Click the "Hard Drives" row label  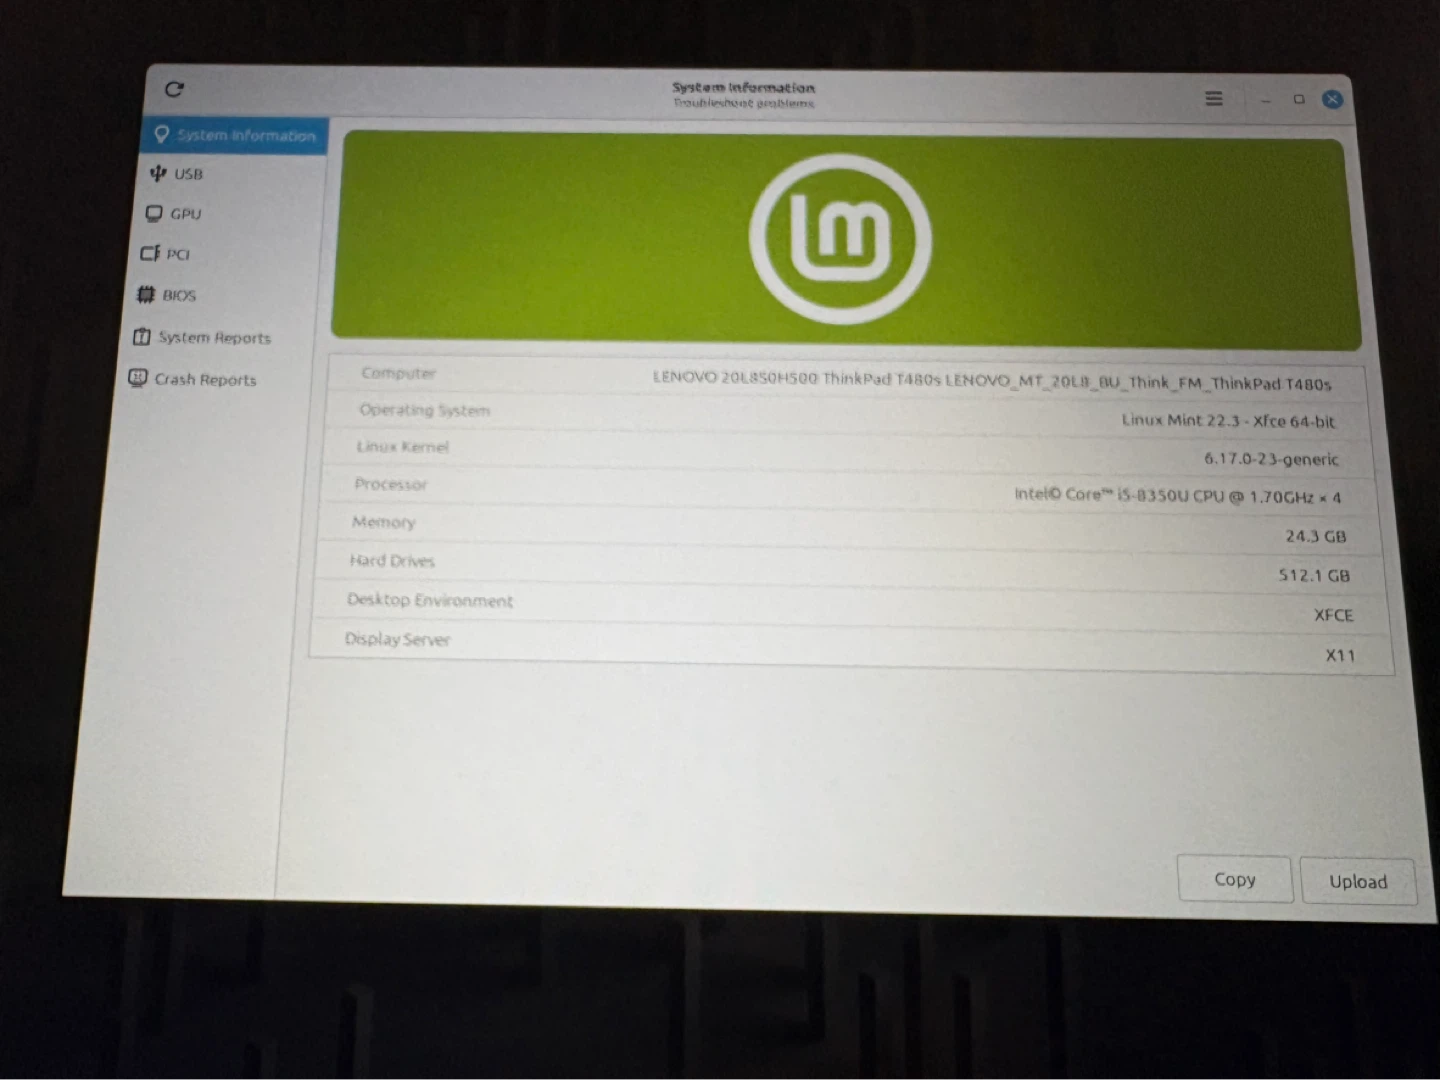click(x=392, y=561)
